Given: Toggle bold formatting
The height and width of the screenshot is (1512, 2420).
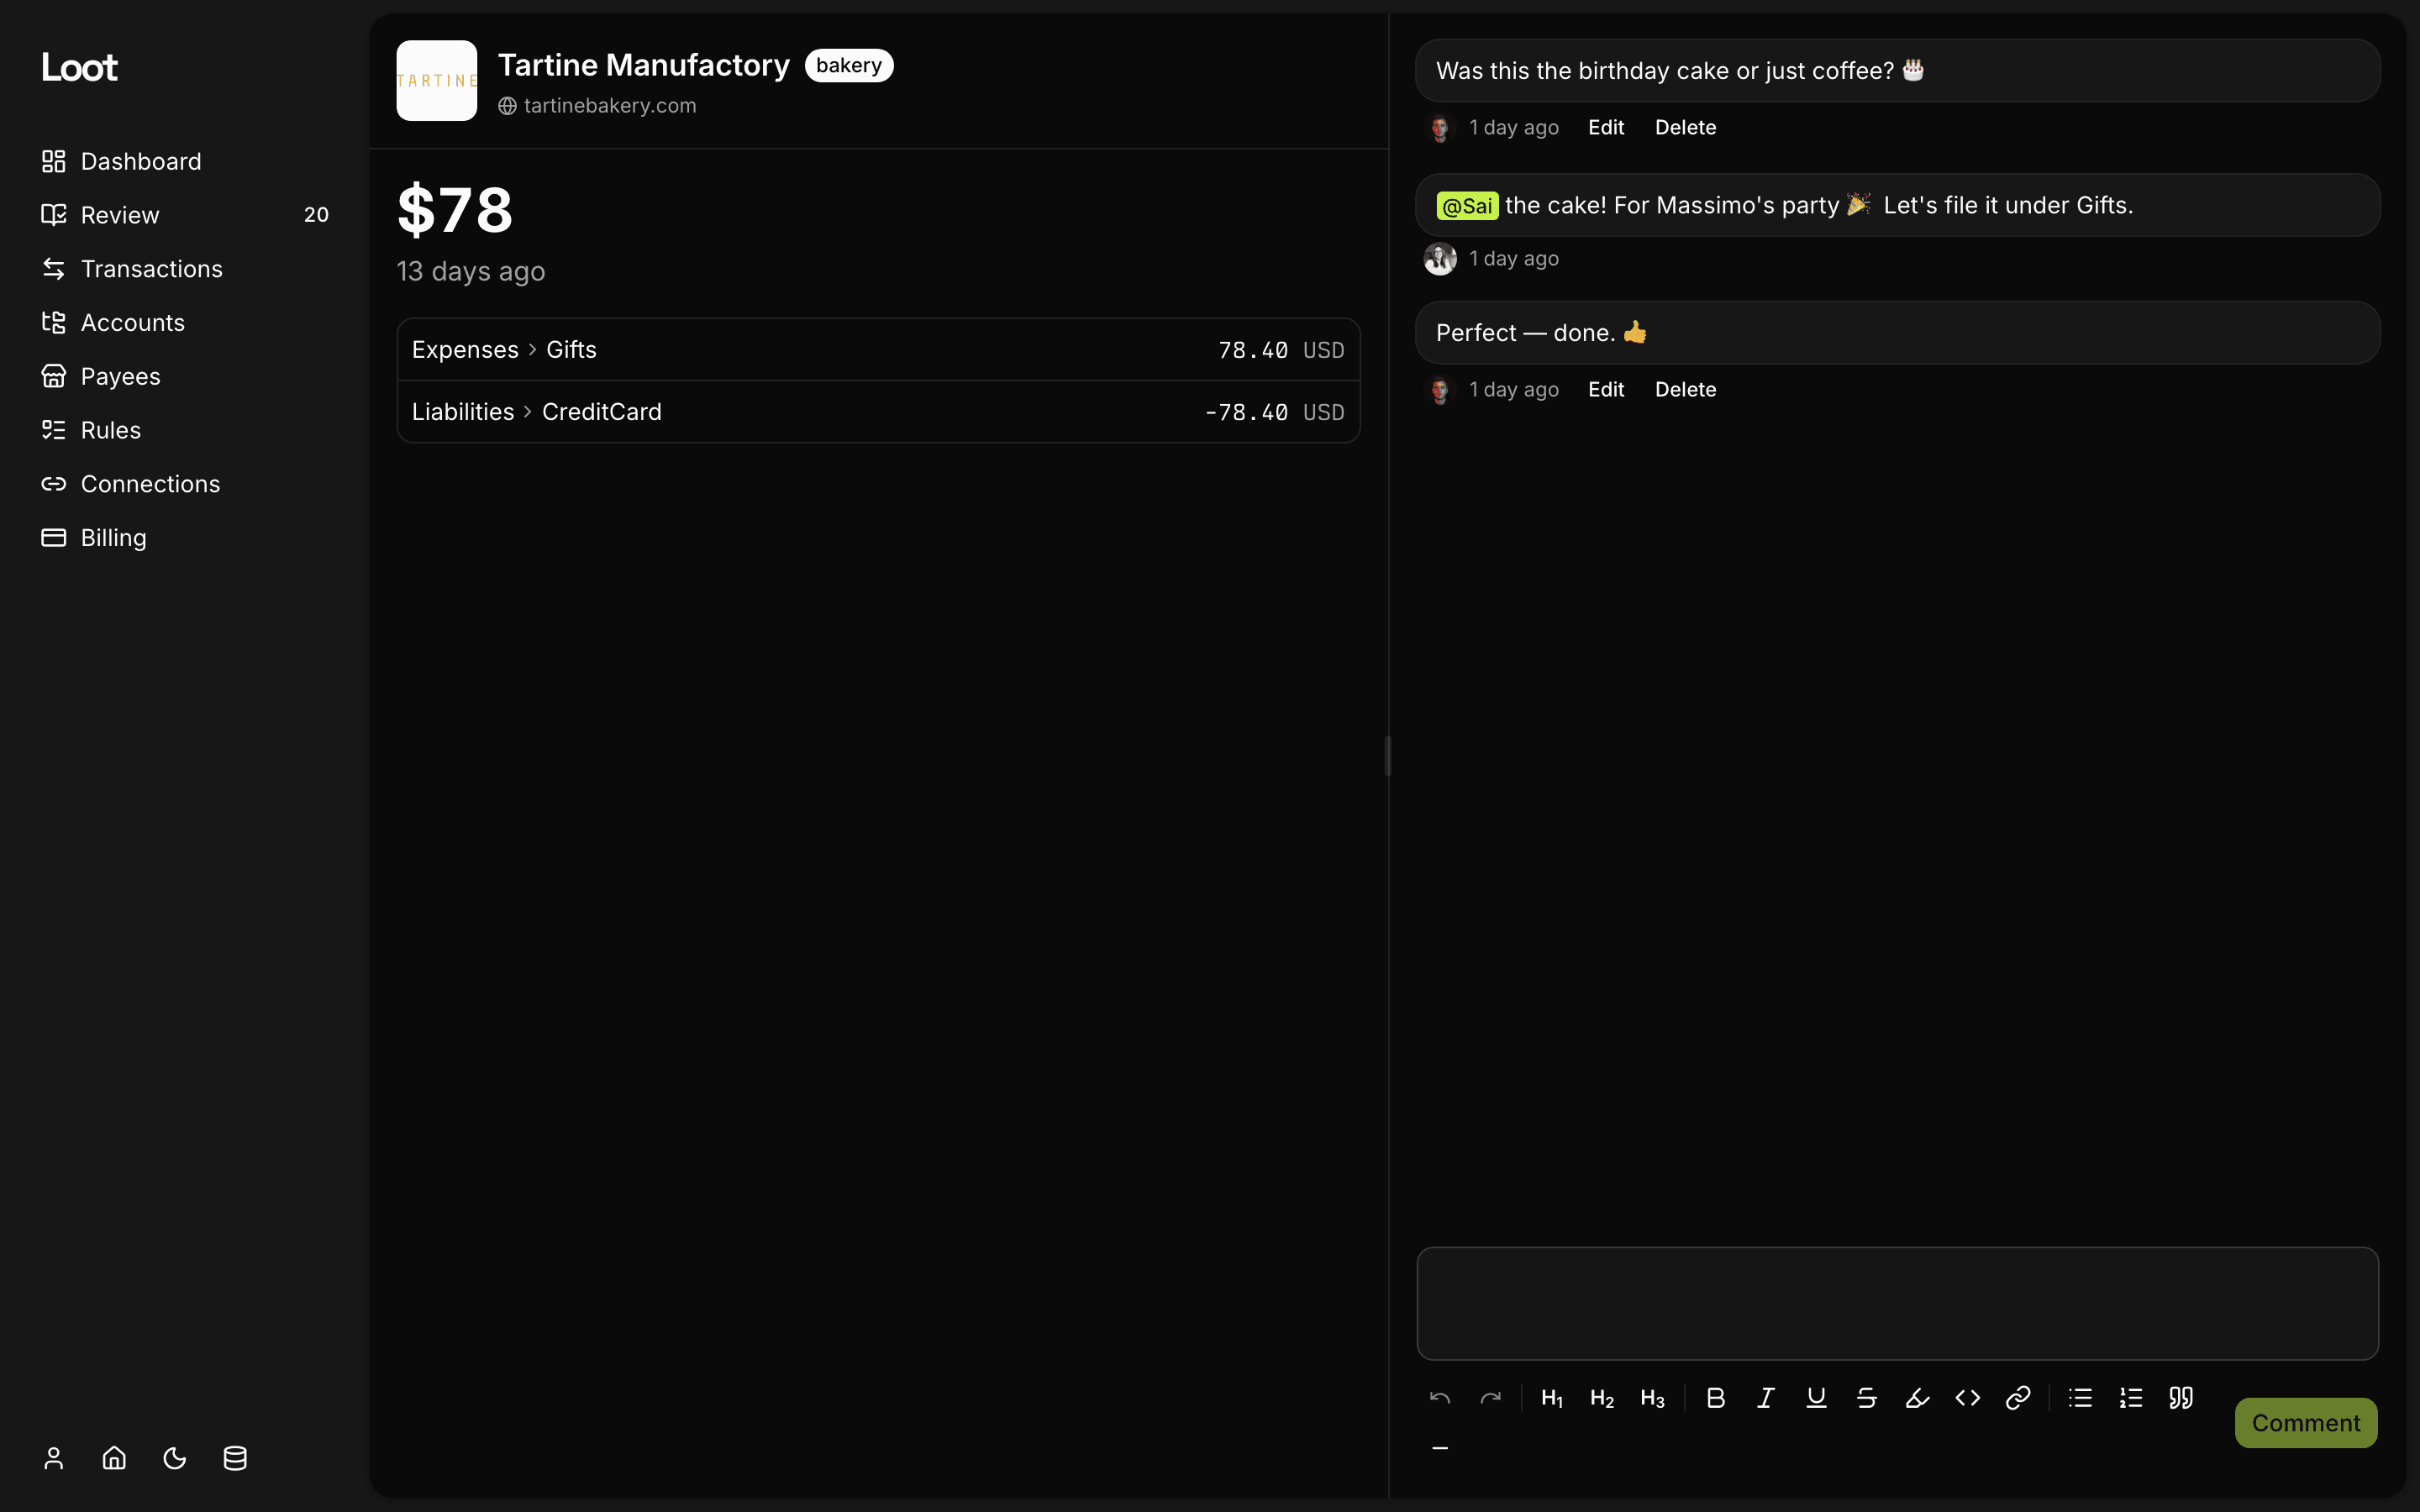Looking at the screenshot, I should 1715,1398.
